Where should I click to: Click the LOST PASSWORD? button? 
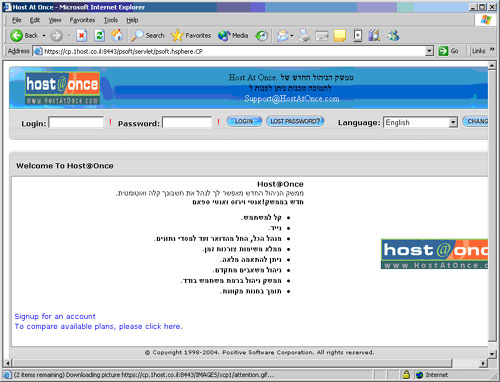(295, 121)
